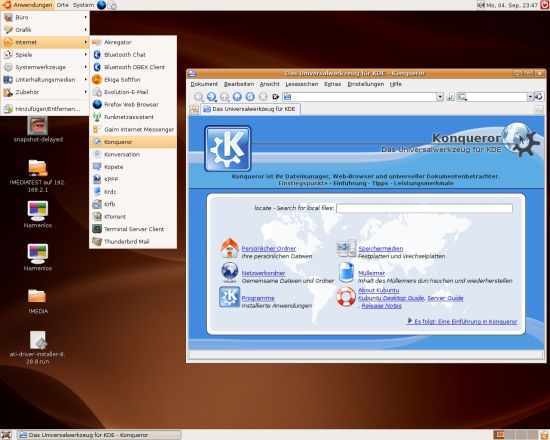Open the Bearbeiten menu
Screen dimensions: 550x440
tap(239, 84)
